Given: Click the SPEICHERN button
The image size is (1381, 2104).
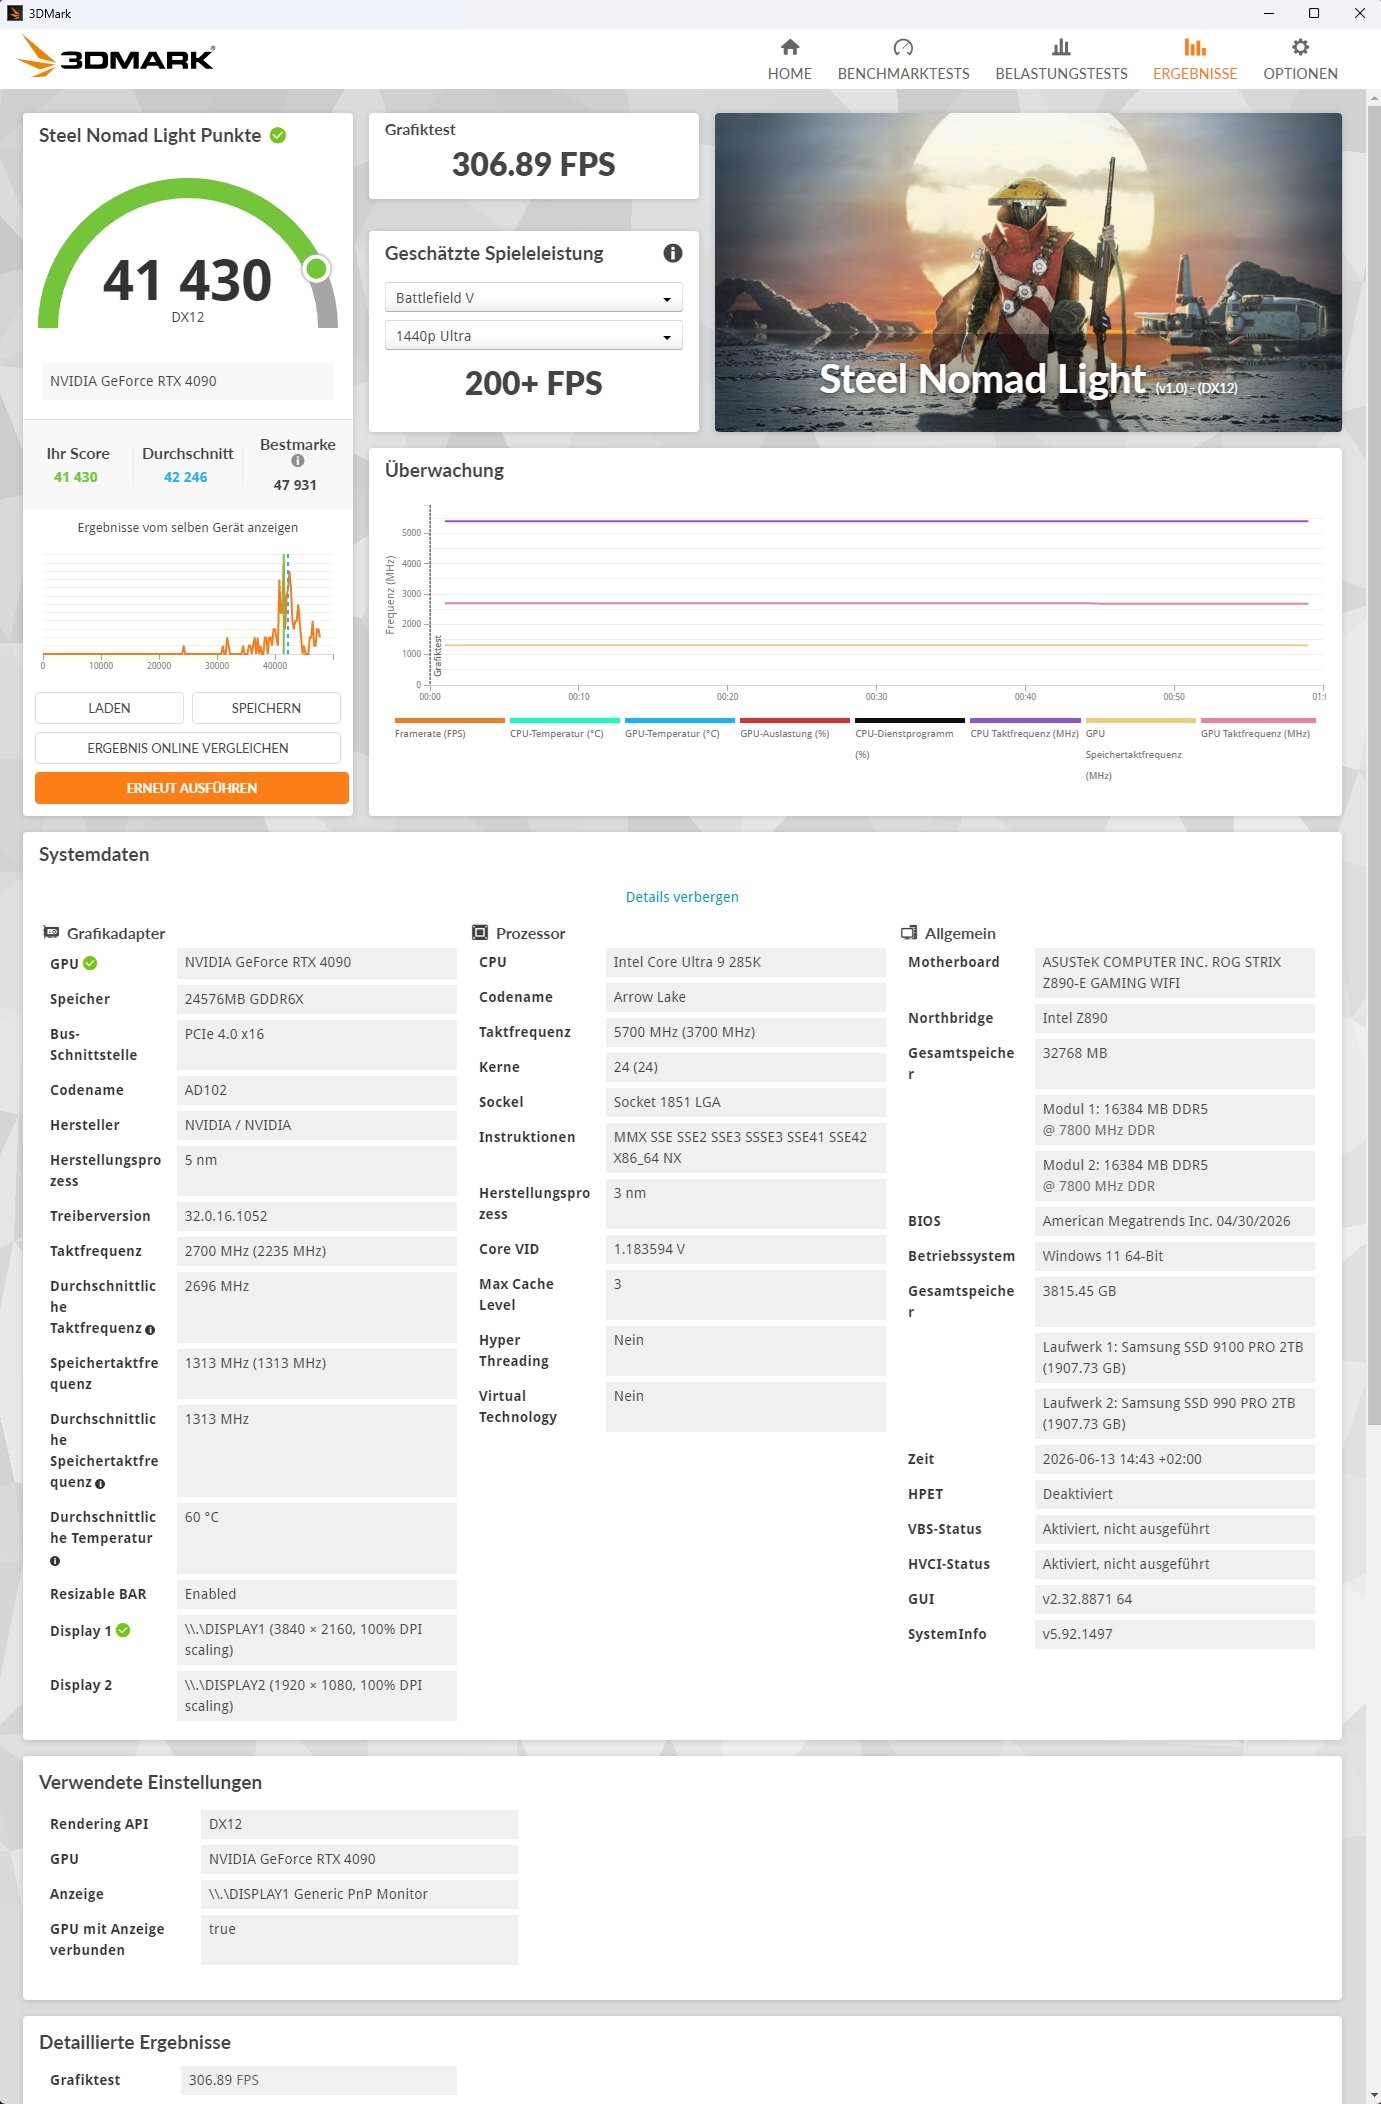Looking at the screenshot, I should 266,708.
